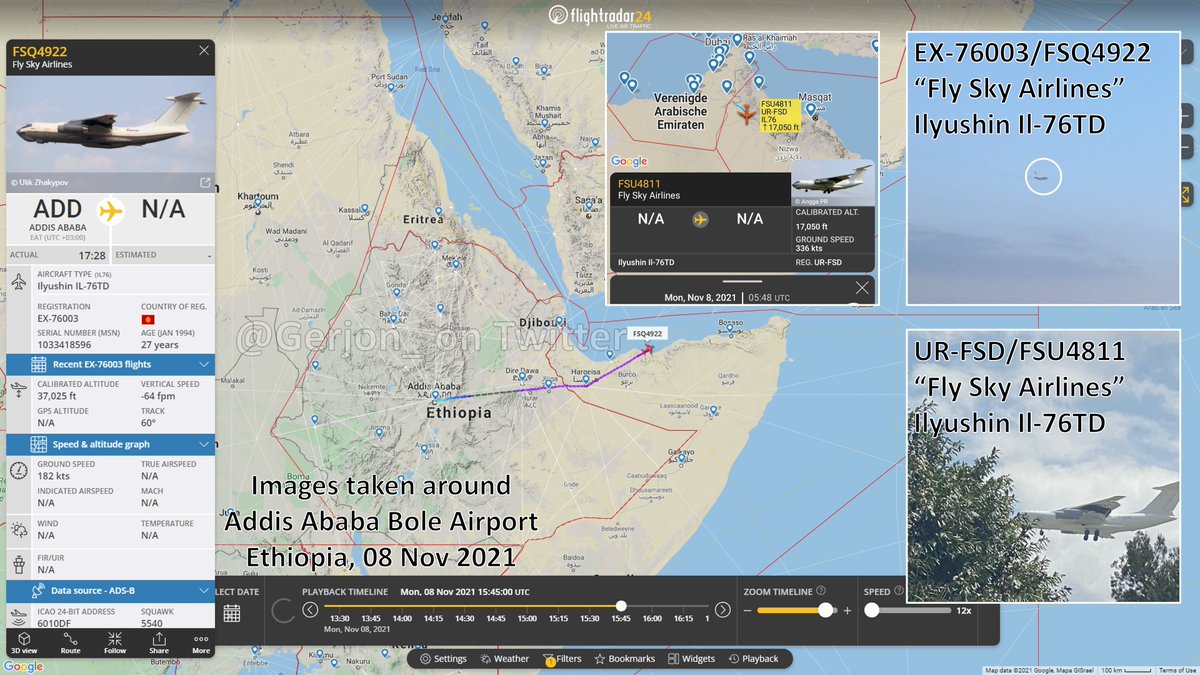
Task: Select the FSQ4922 aircraft icon on the map
Action: click(x=649, y=348)
